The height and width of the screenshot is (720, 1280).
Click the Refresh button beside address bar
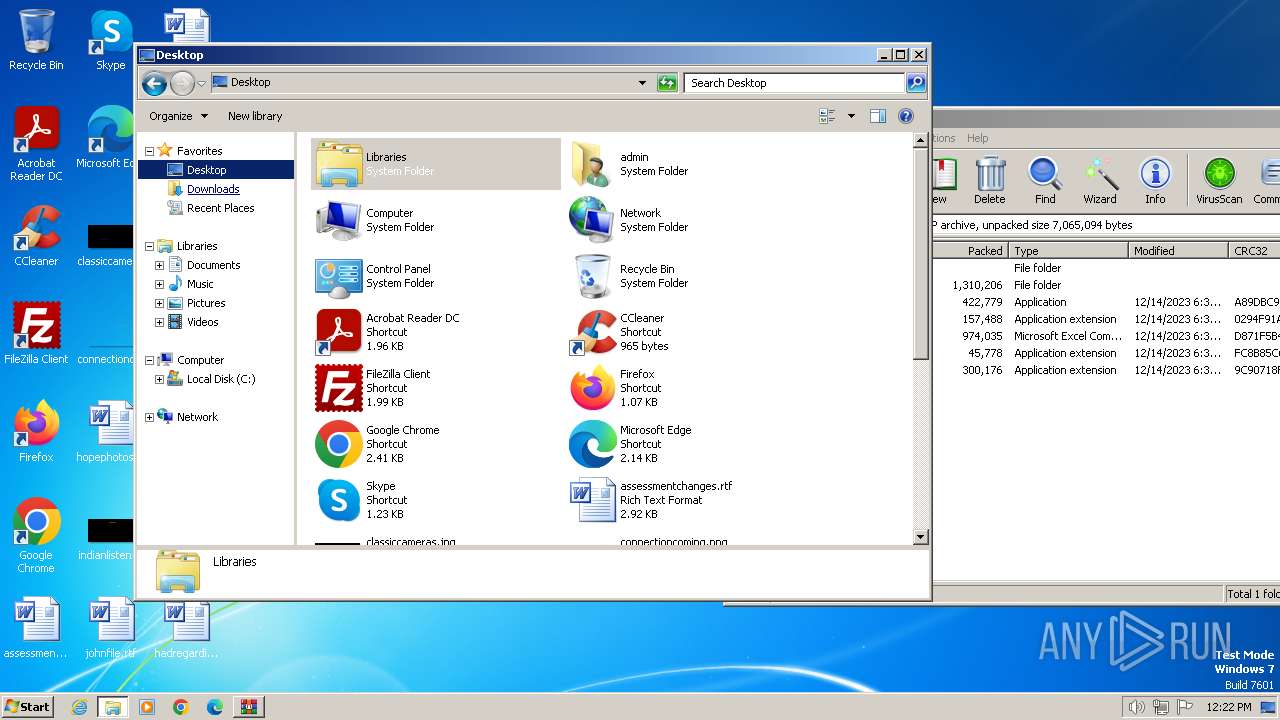pos(667,83)
